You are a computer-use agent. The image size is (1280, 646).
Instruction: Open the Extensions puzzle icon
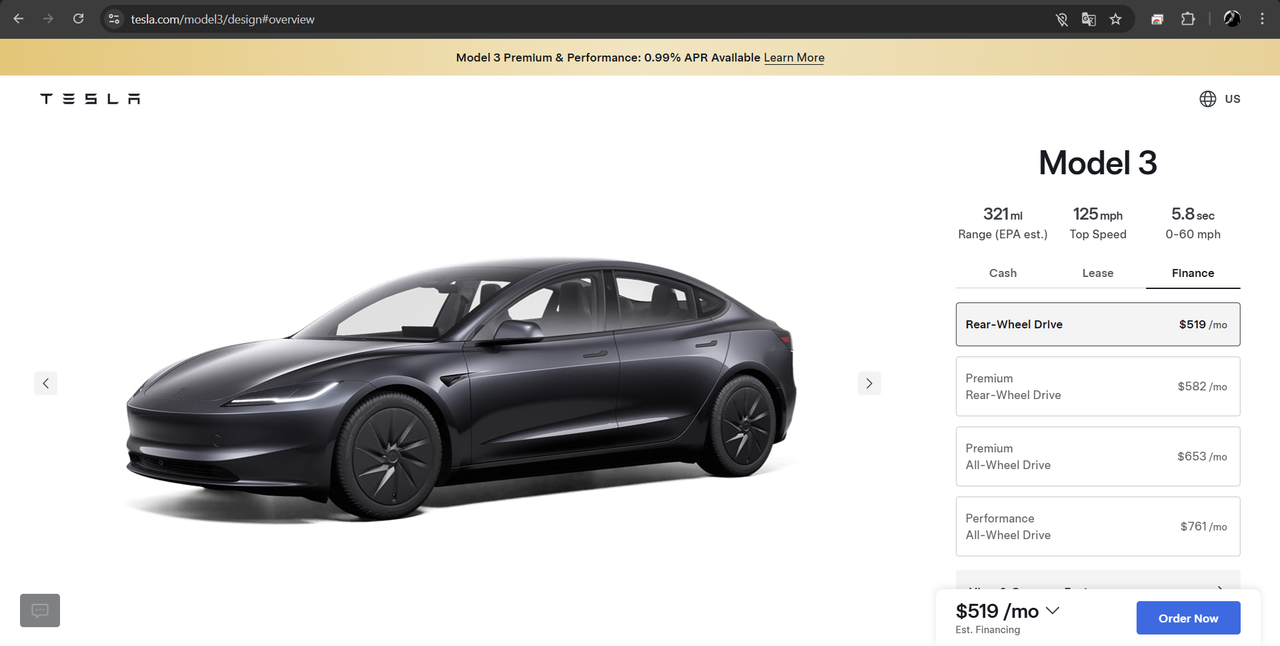pyautogui.click(x=1188, y=19)
